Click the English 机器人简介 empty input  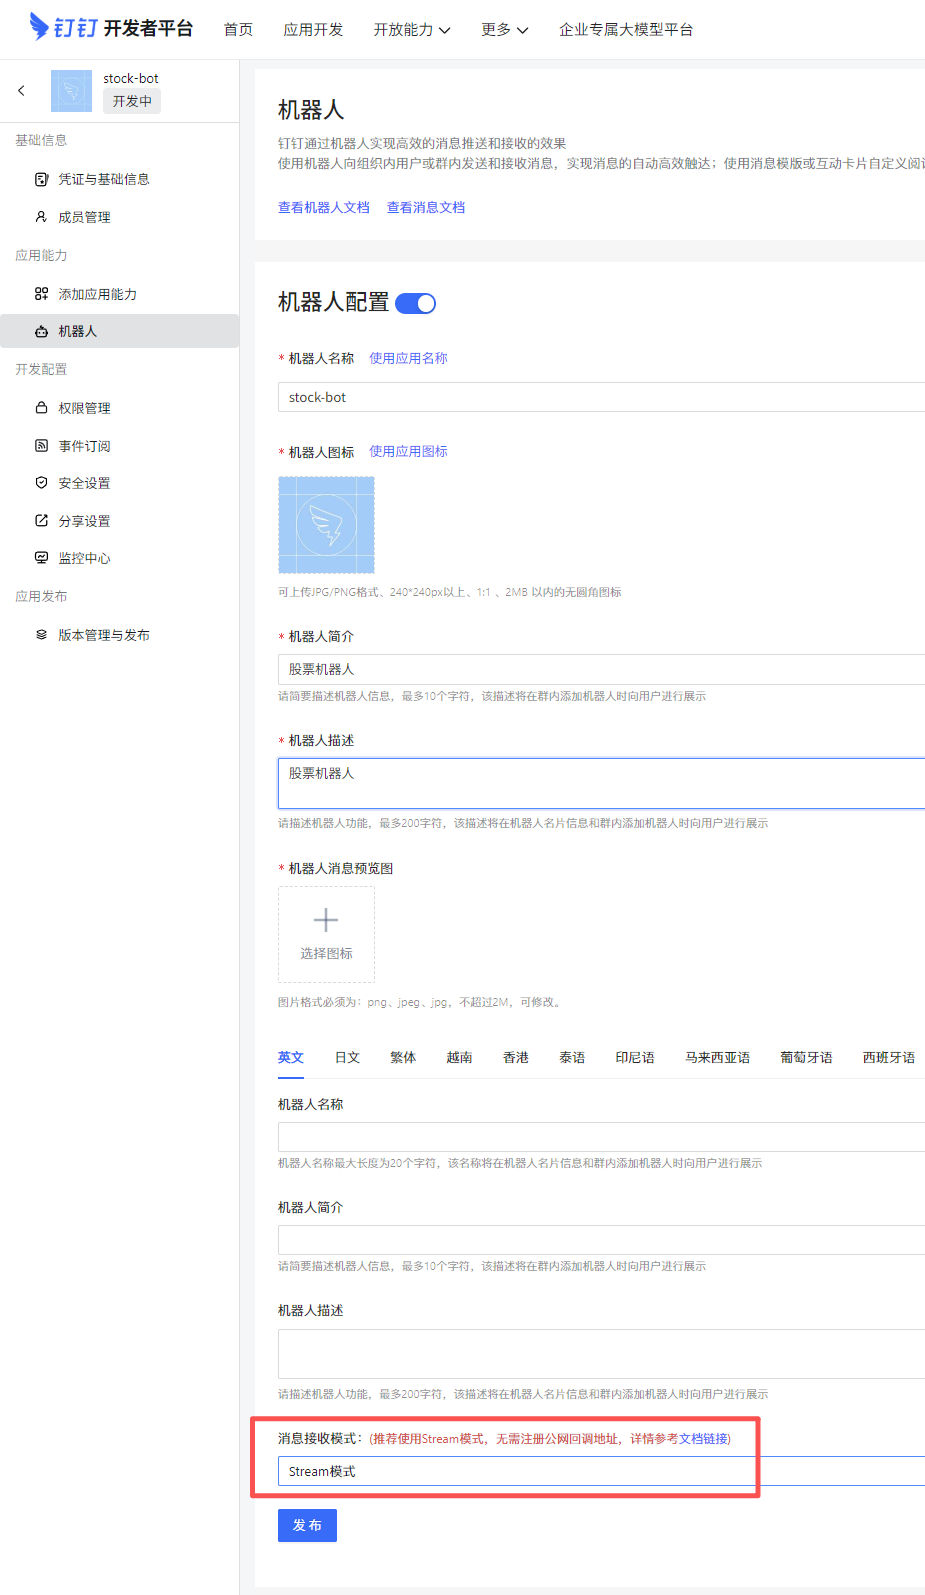(x=601, y=1240)
